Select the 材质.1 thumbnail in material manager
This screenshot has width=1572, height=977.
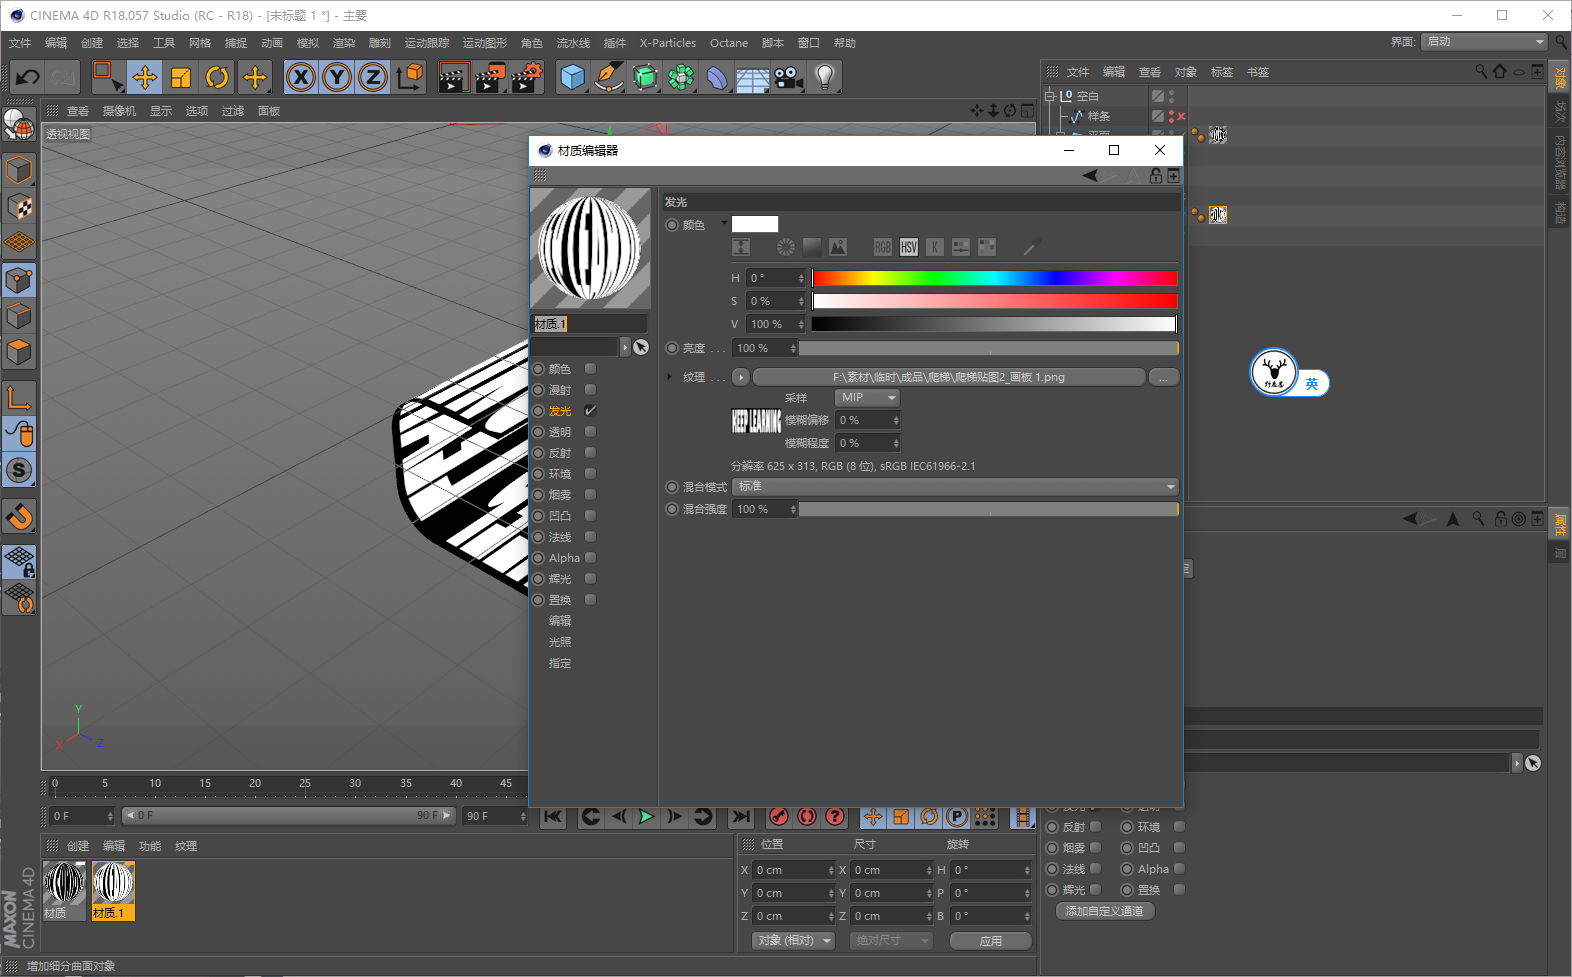(113, 890)
